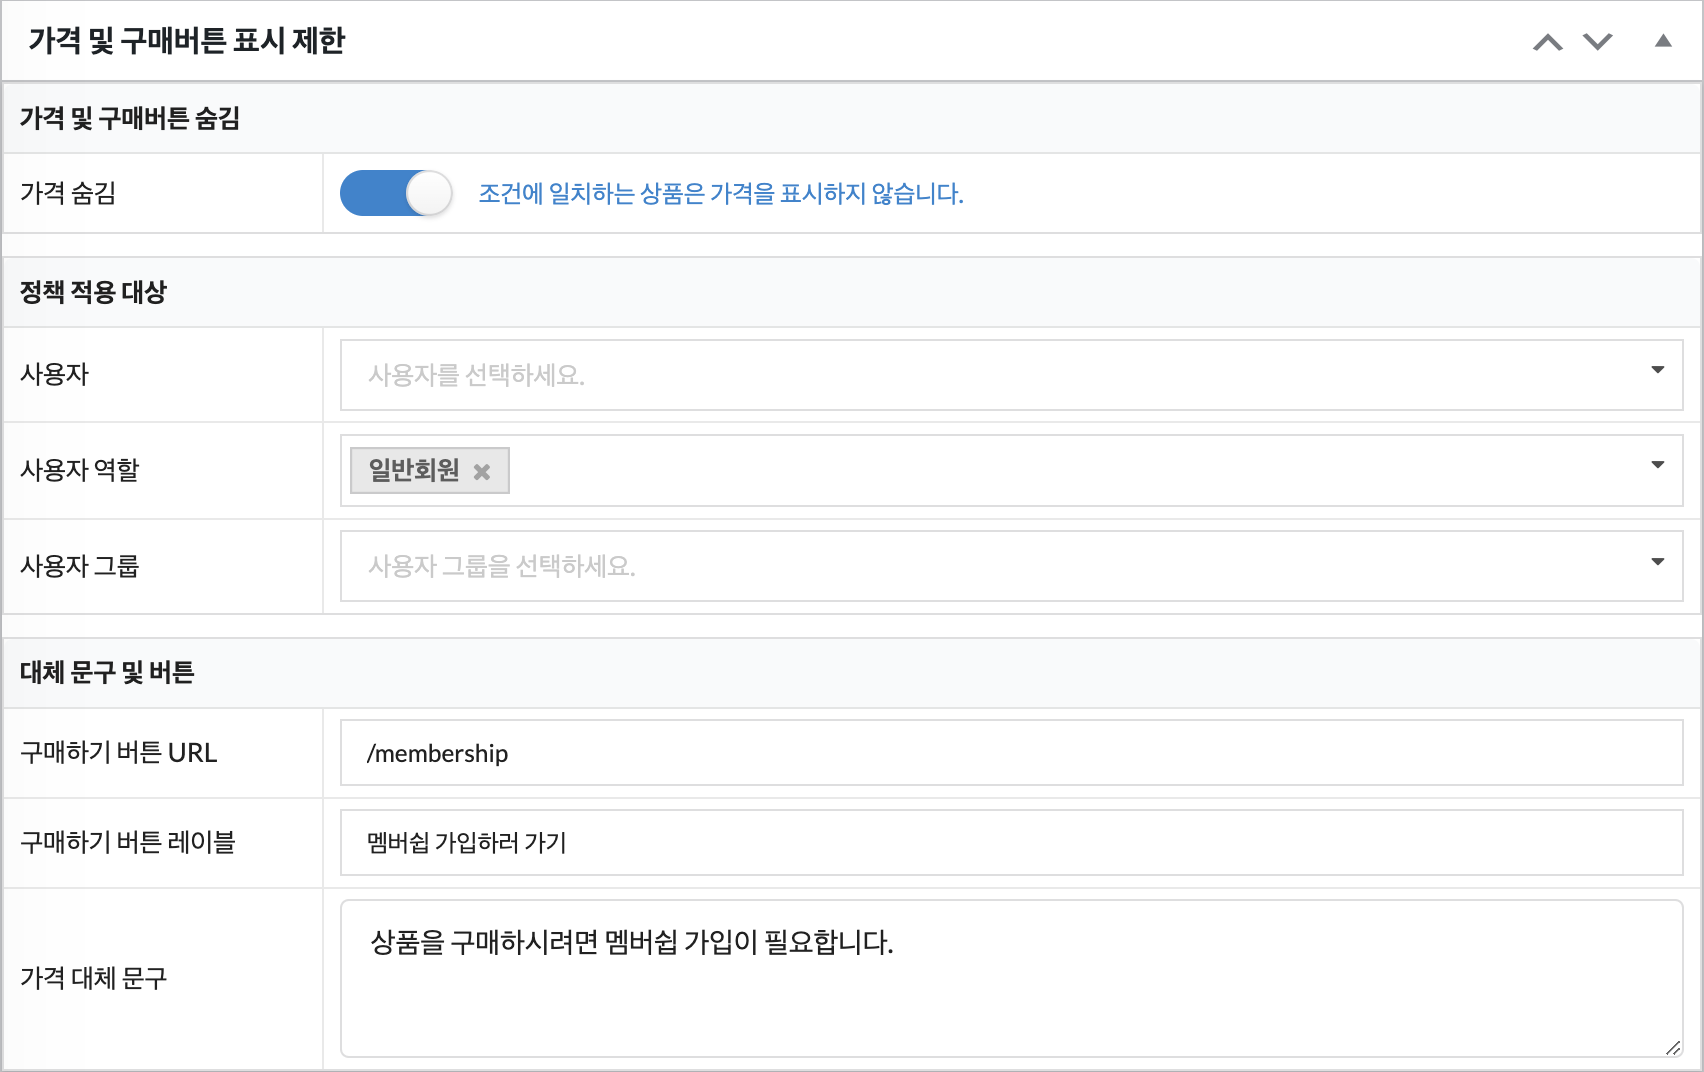
Task: Open the 사용자 그룹 dropdown arrow
Action: tap(1657, 562)
